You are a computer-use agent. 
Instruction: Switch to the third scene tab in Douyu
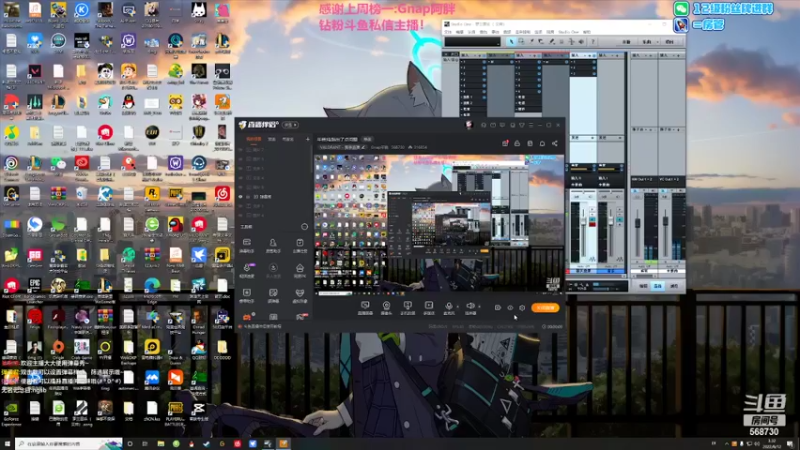[288, 139]
